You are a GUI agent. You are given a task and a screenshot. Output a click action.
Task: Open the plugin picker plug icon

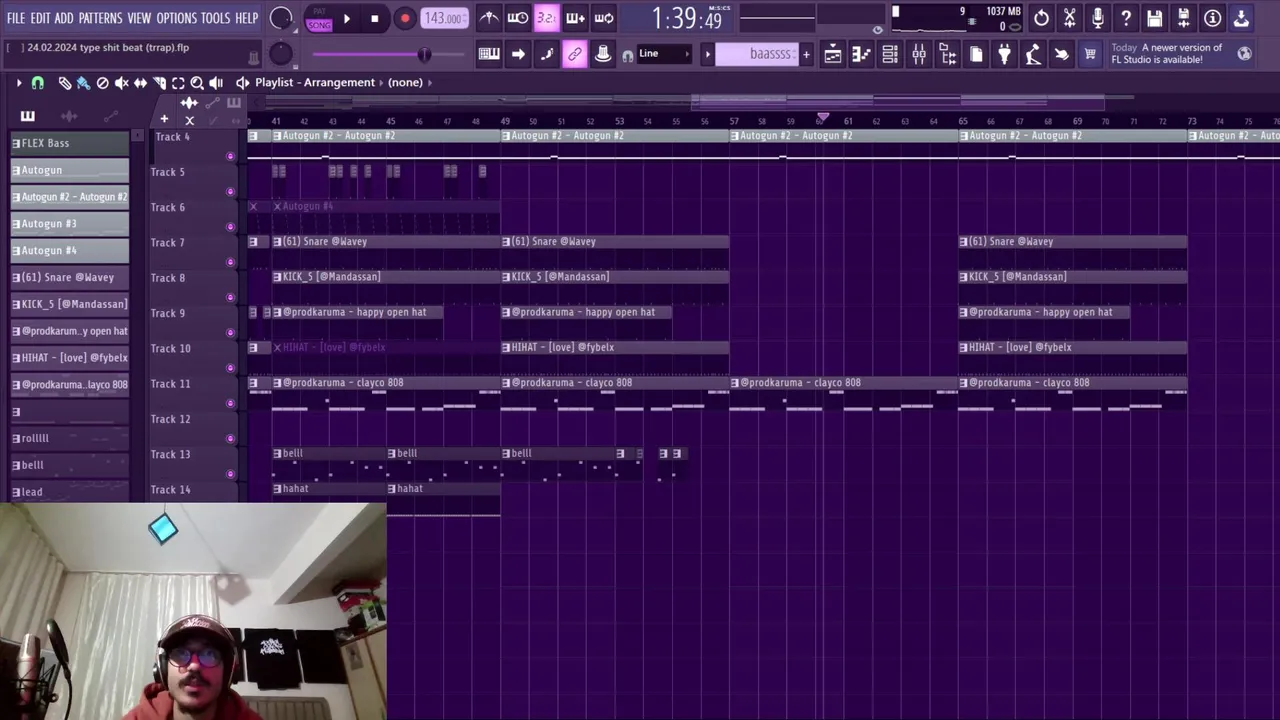click(1004, 54)
